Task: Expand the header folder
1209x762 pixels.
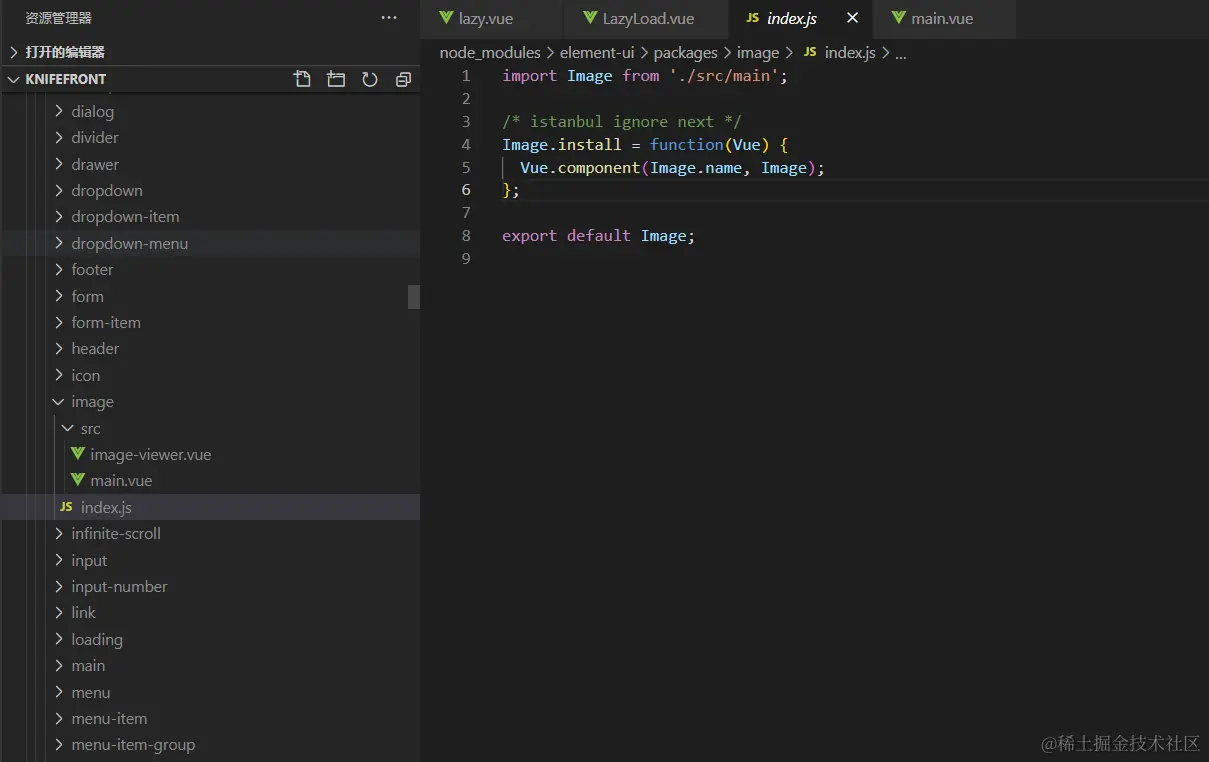Action: [x=210, y=348]
